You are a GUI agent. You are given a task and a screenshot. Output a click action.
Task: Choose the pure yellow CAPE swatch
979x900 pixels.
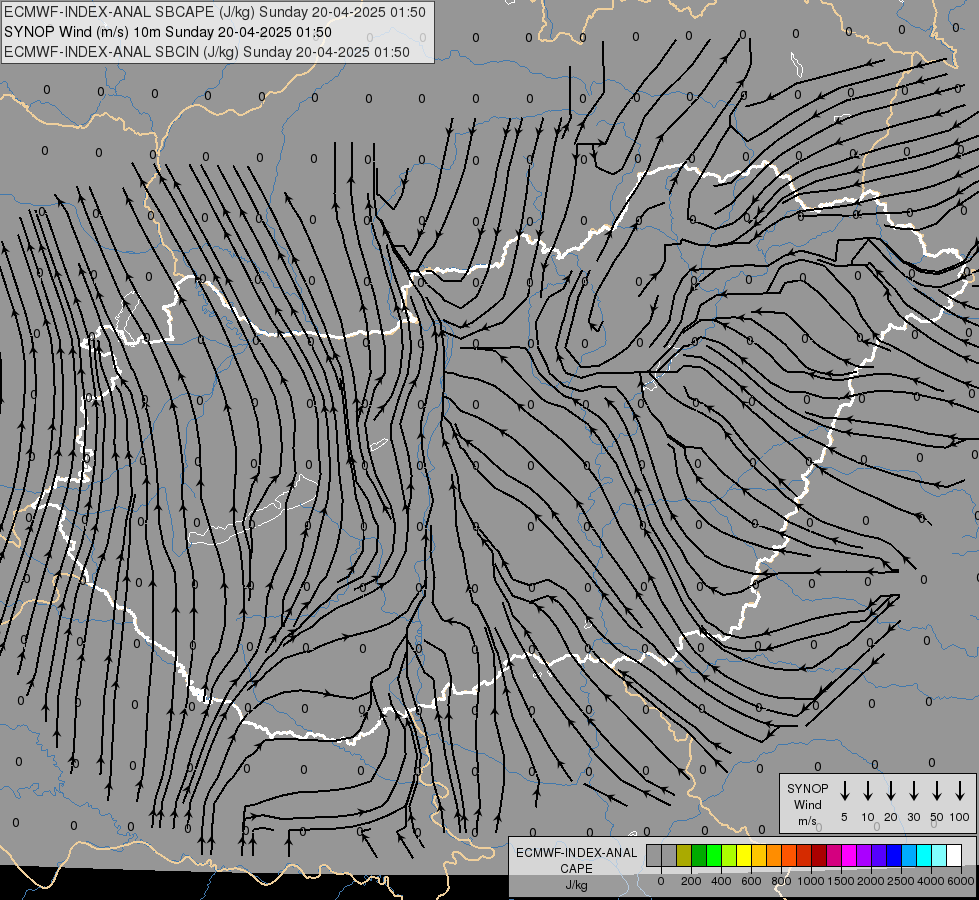(744, 855)
